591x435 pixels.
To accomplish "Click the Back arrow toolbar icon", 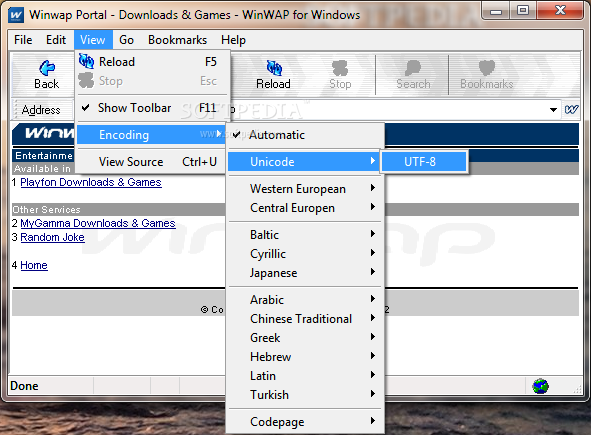I will tap(47, 68).
